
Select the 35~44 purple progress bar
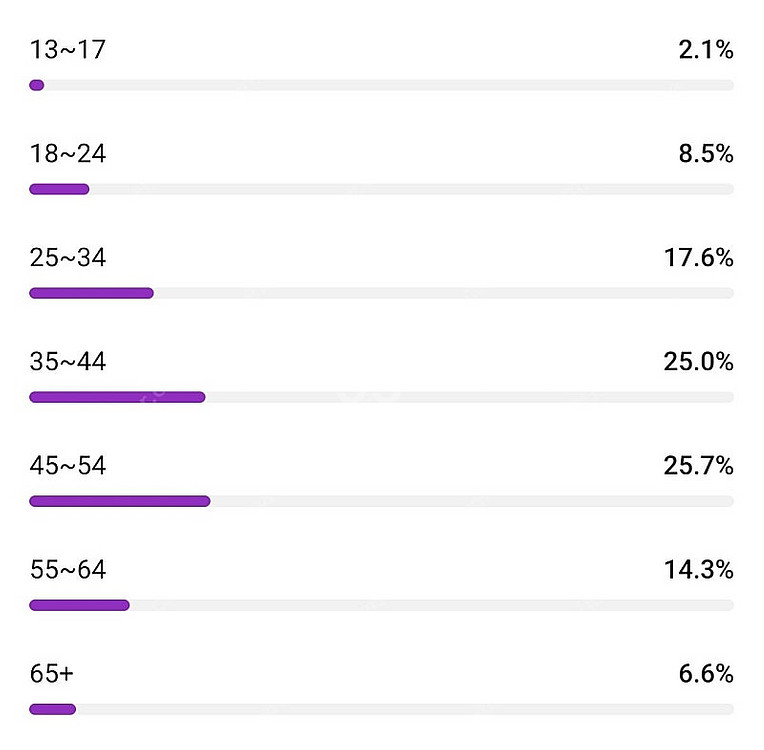[x=117, y=397]
